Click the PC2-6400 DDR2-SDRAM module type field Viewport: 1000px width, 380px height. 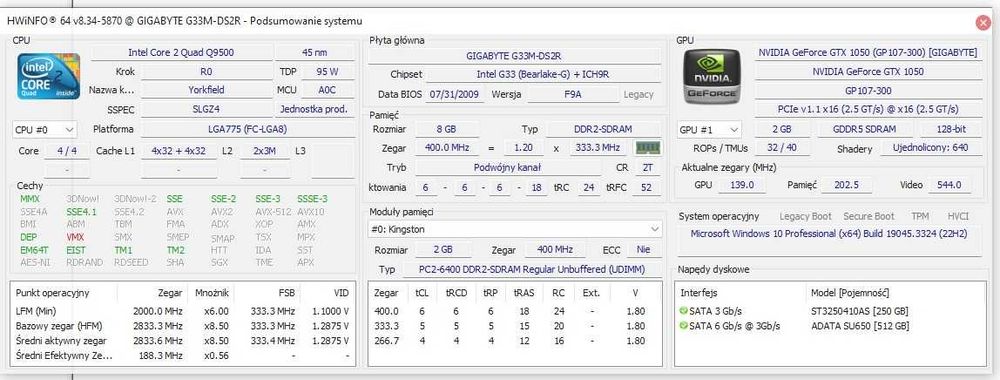[x=531, y=270]
